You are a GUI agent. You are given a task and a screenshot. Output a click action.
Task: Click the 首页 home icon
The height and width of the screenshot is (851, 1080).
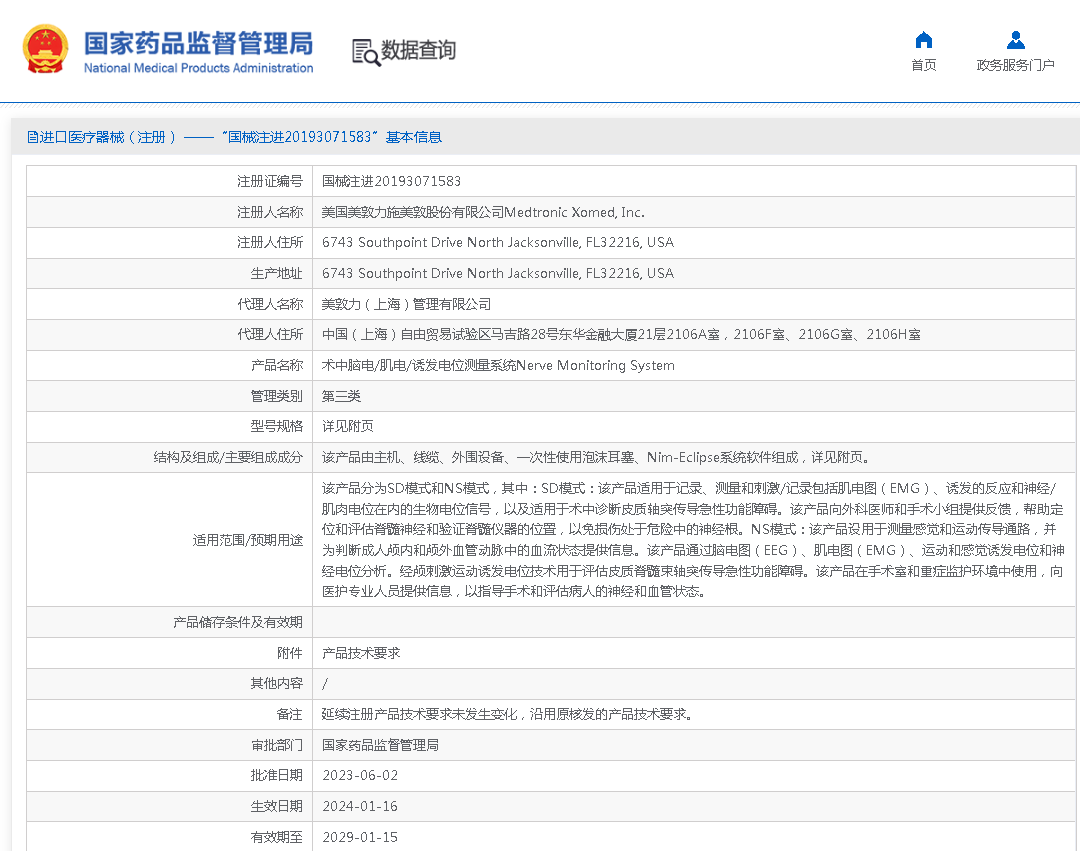click(923, 40)
